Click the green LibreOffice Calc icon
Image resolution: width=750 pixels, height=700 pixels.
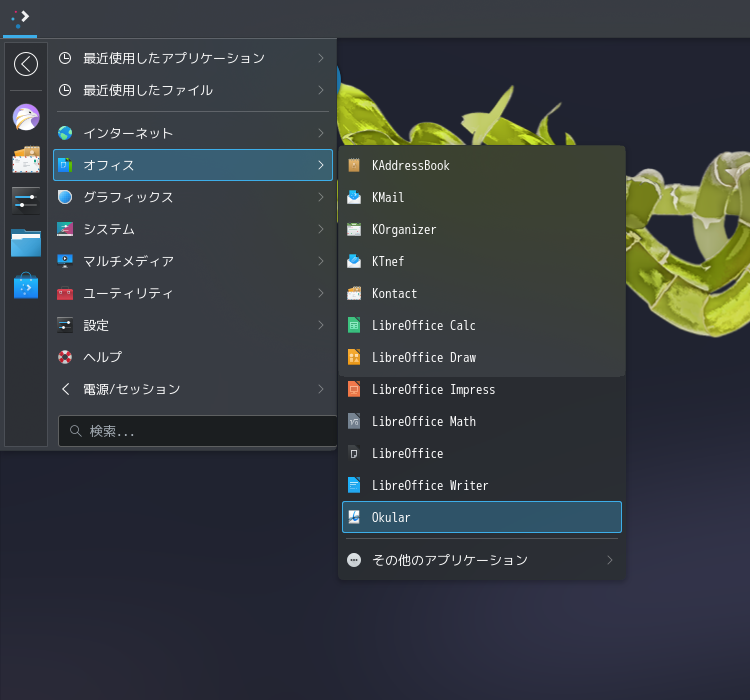tap(354, 325)
